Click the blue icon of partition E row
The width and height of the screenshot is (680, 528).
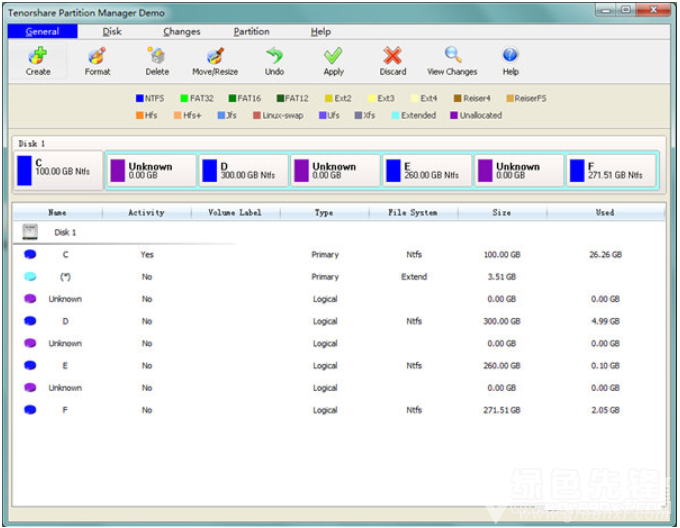tap(30, 365)
